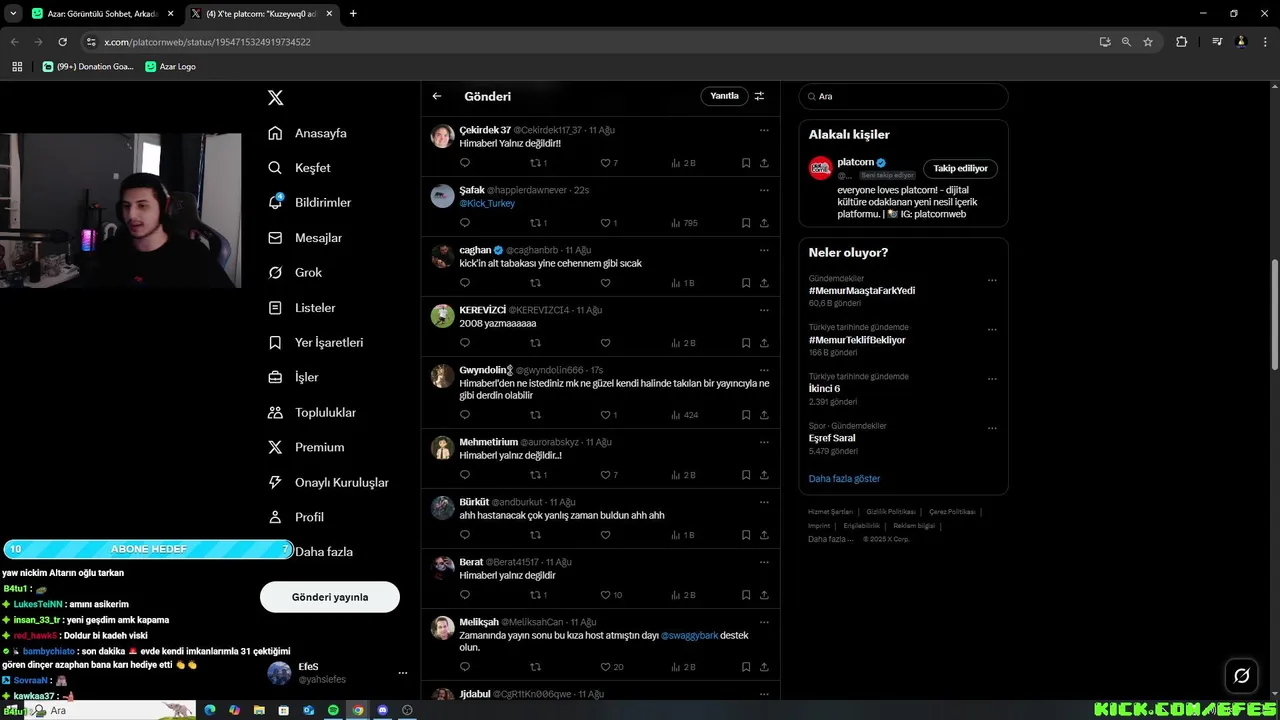The image size is (1280, 720).
Task: Open Profil page
Action: [x=297, y=517]
